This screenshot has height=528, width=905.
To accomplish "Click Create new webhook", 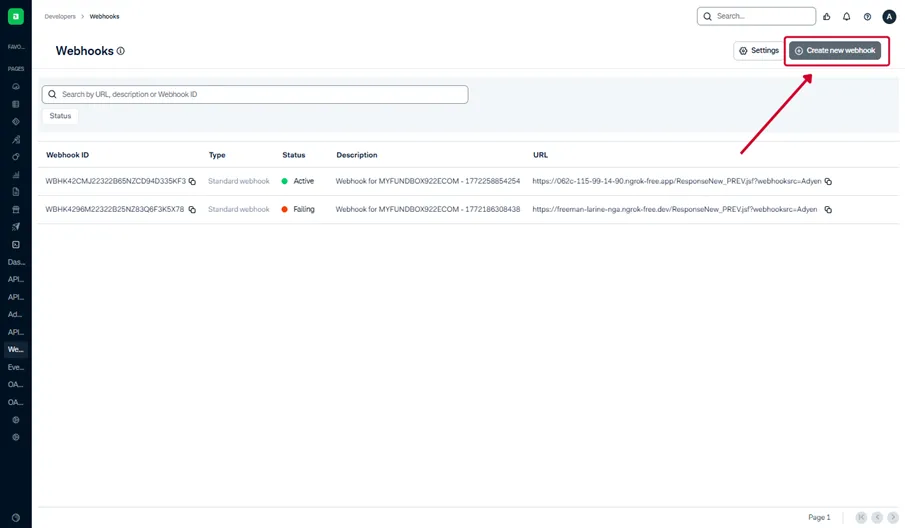I will pyautogui.click(x=835, y=51).
